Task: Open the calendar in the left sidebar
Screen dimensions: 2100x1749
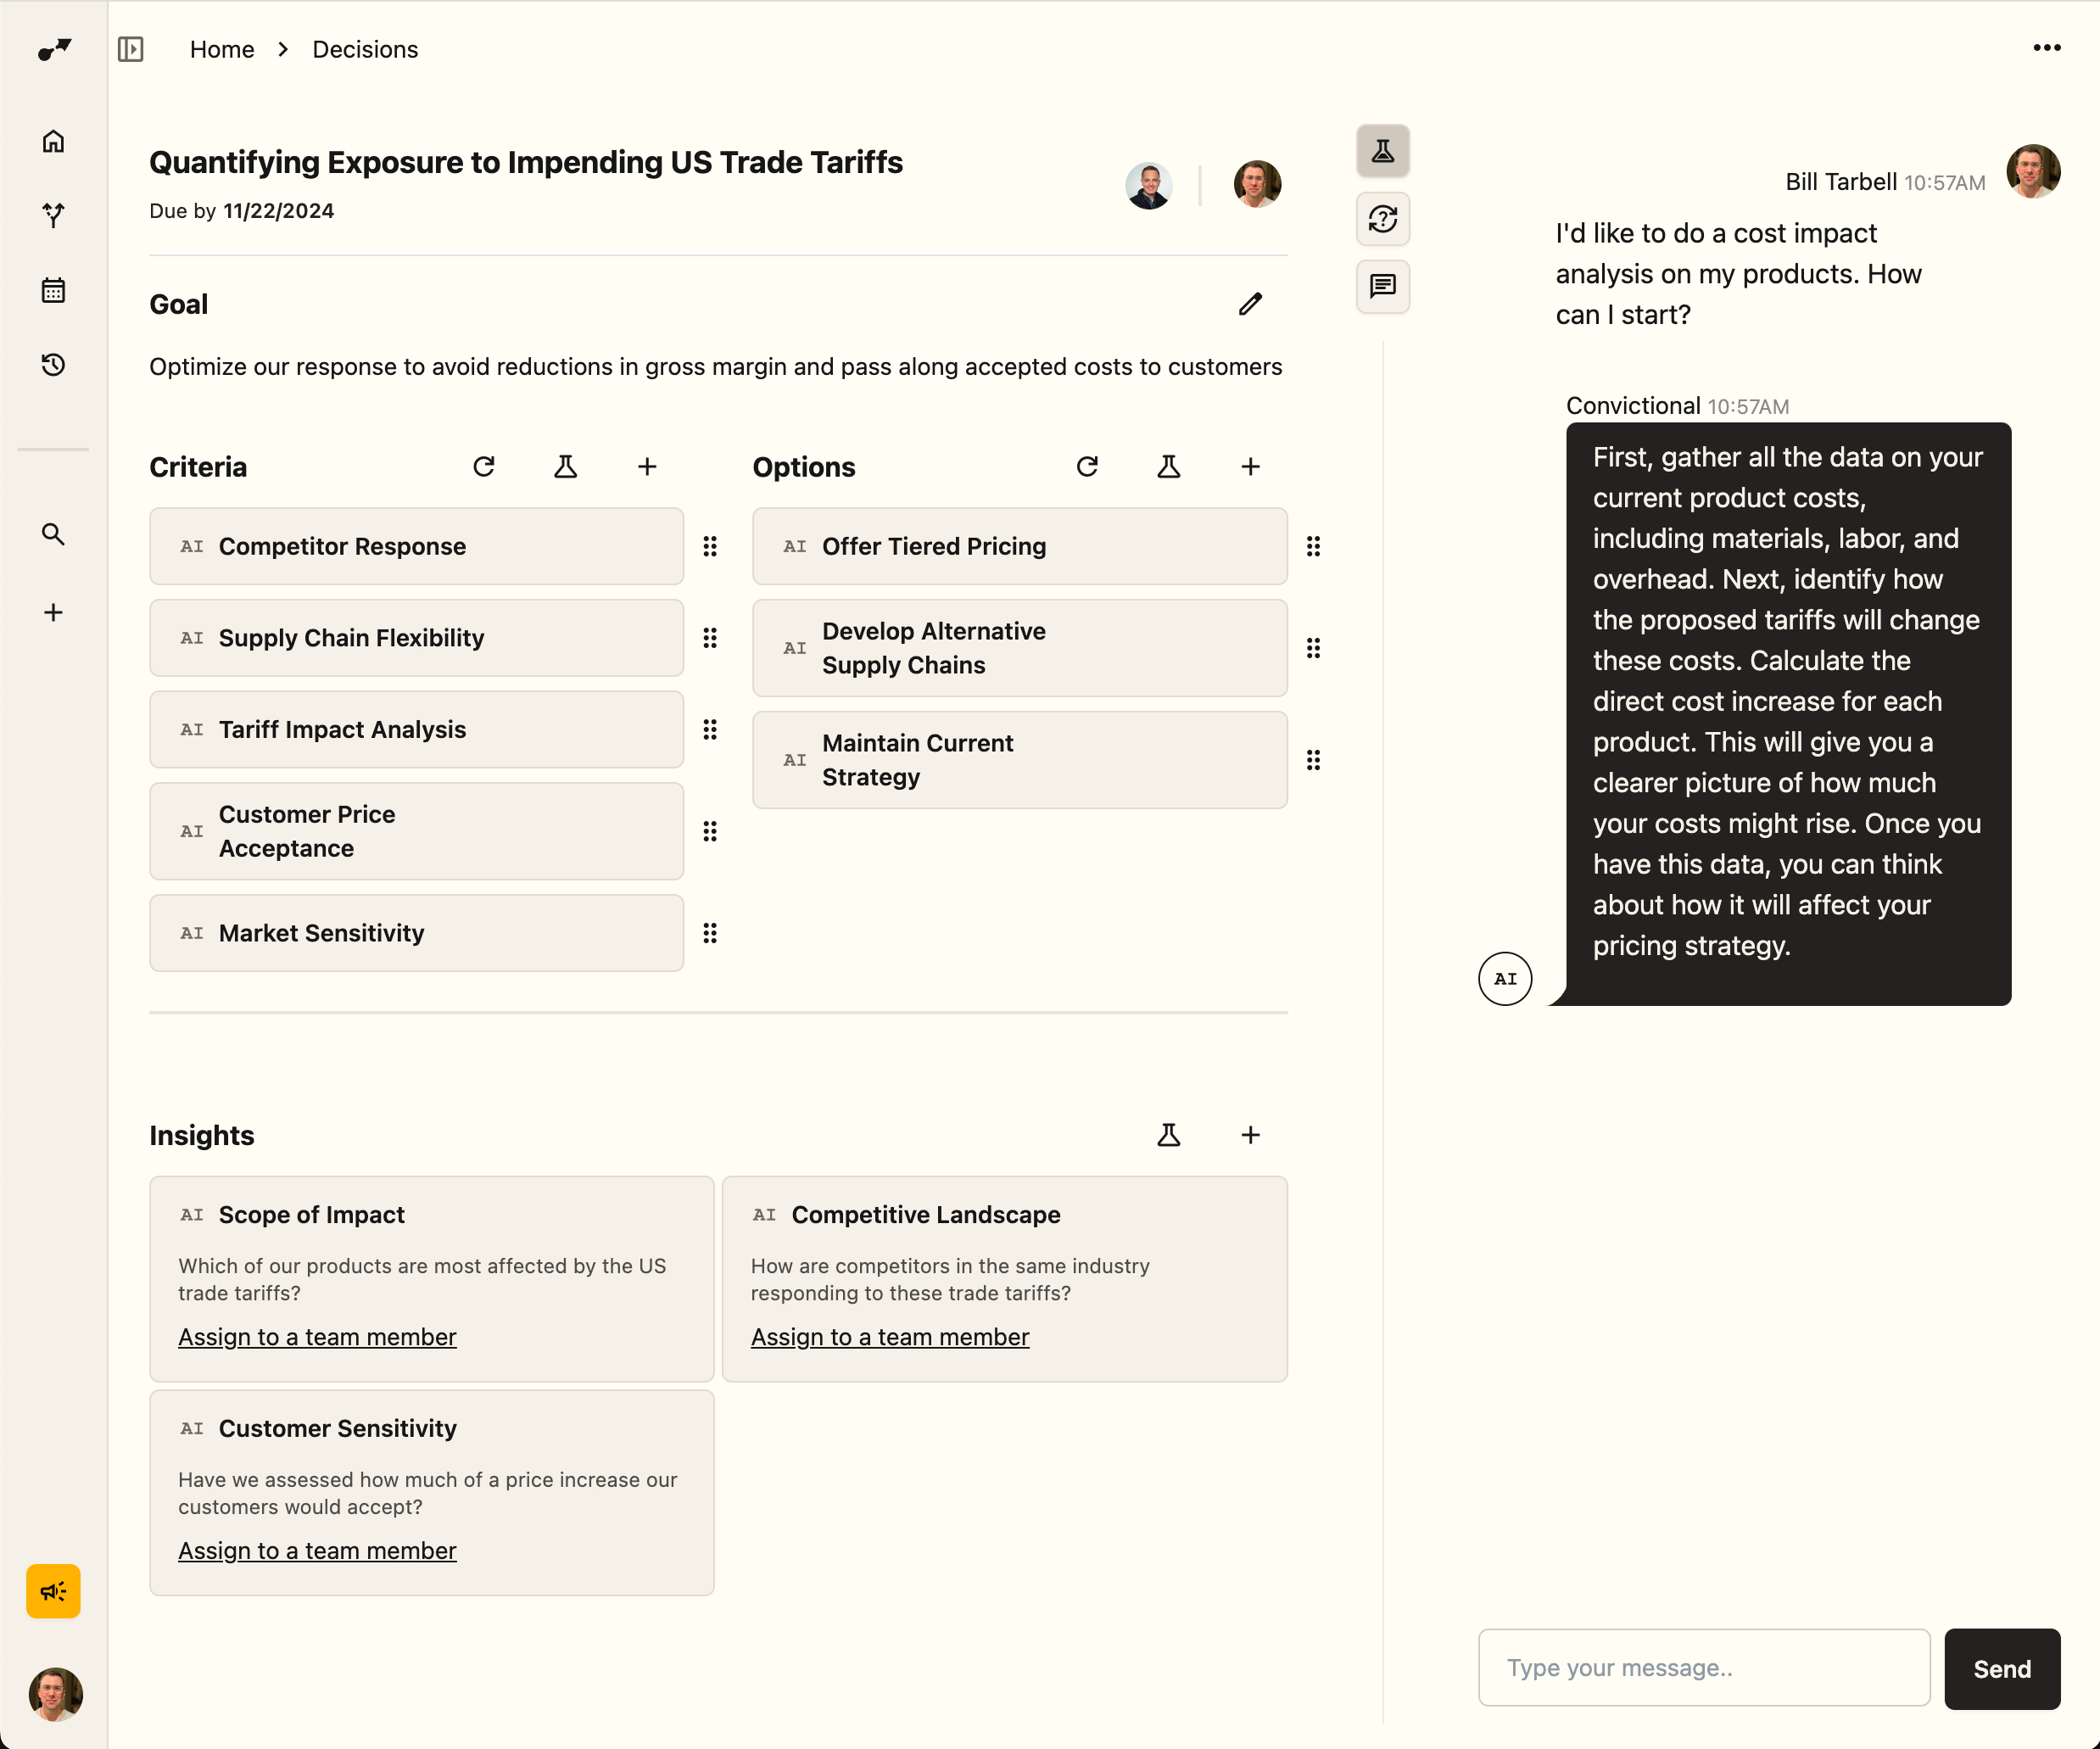Action: point(53,290)
